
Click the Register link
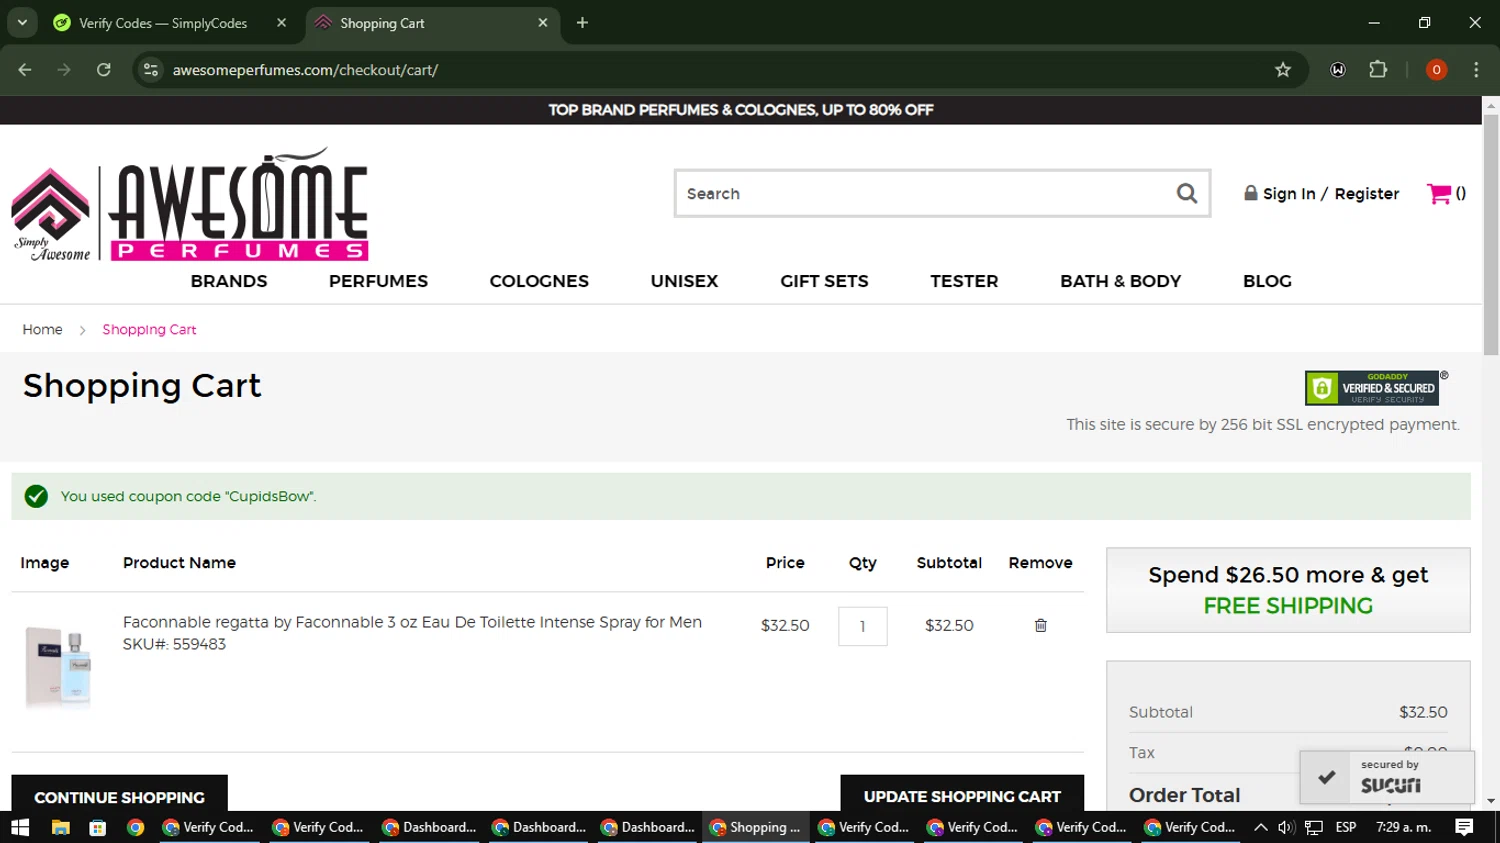[1367, 194]
